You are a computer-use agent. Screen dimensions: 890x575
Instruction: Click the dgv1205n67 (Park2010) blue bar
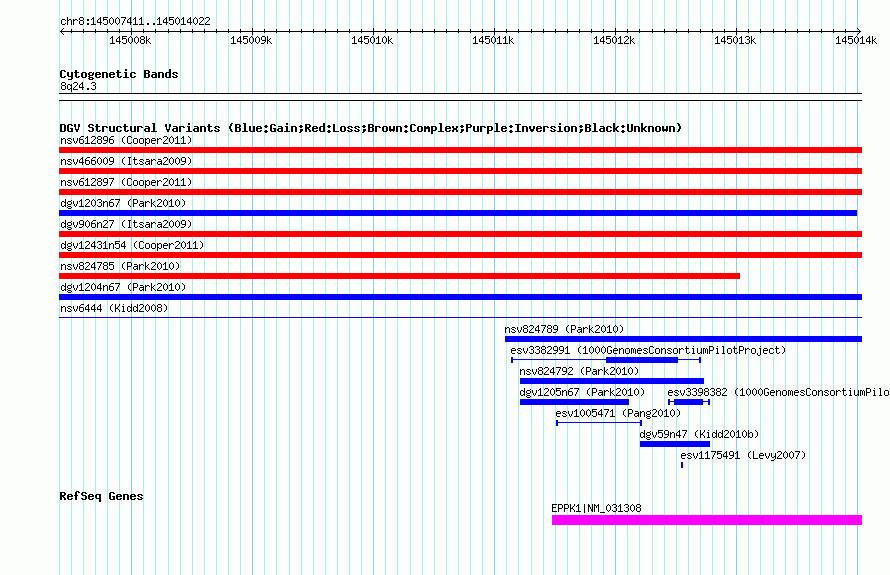point(574,402)
